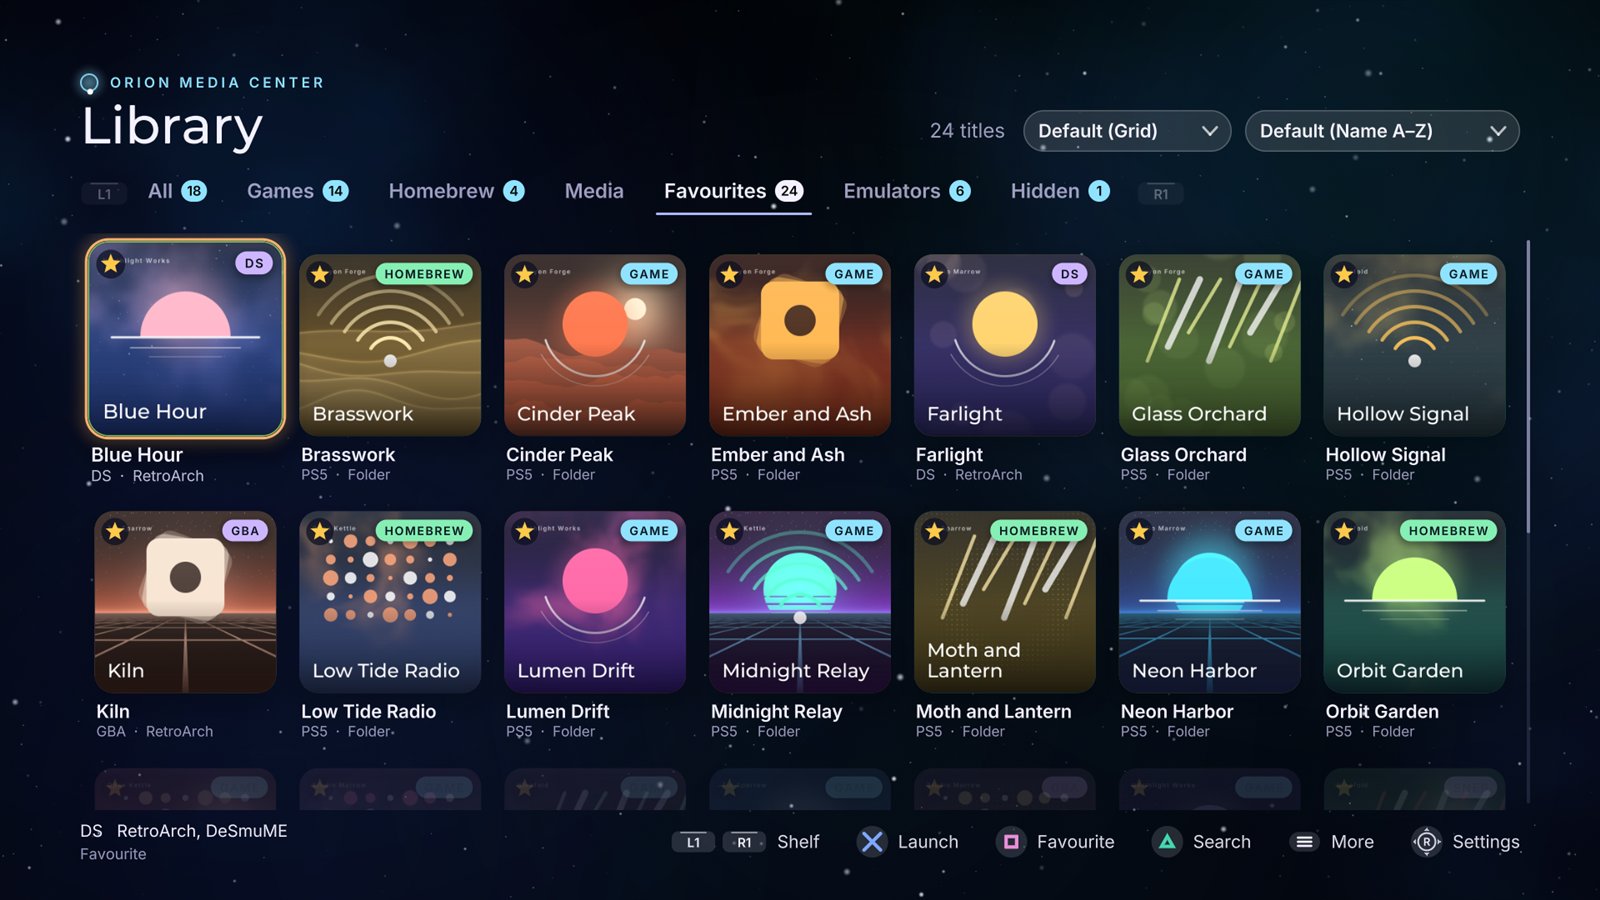Click the L1 shelf hint in footer
Viewport: 1600px width, 900px height.
pos(693,842)
